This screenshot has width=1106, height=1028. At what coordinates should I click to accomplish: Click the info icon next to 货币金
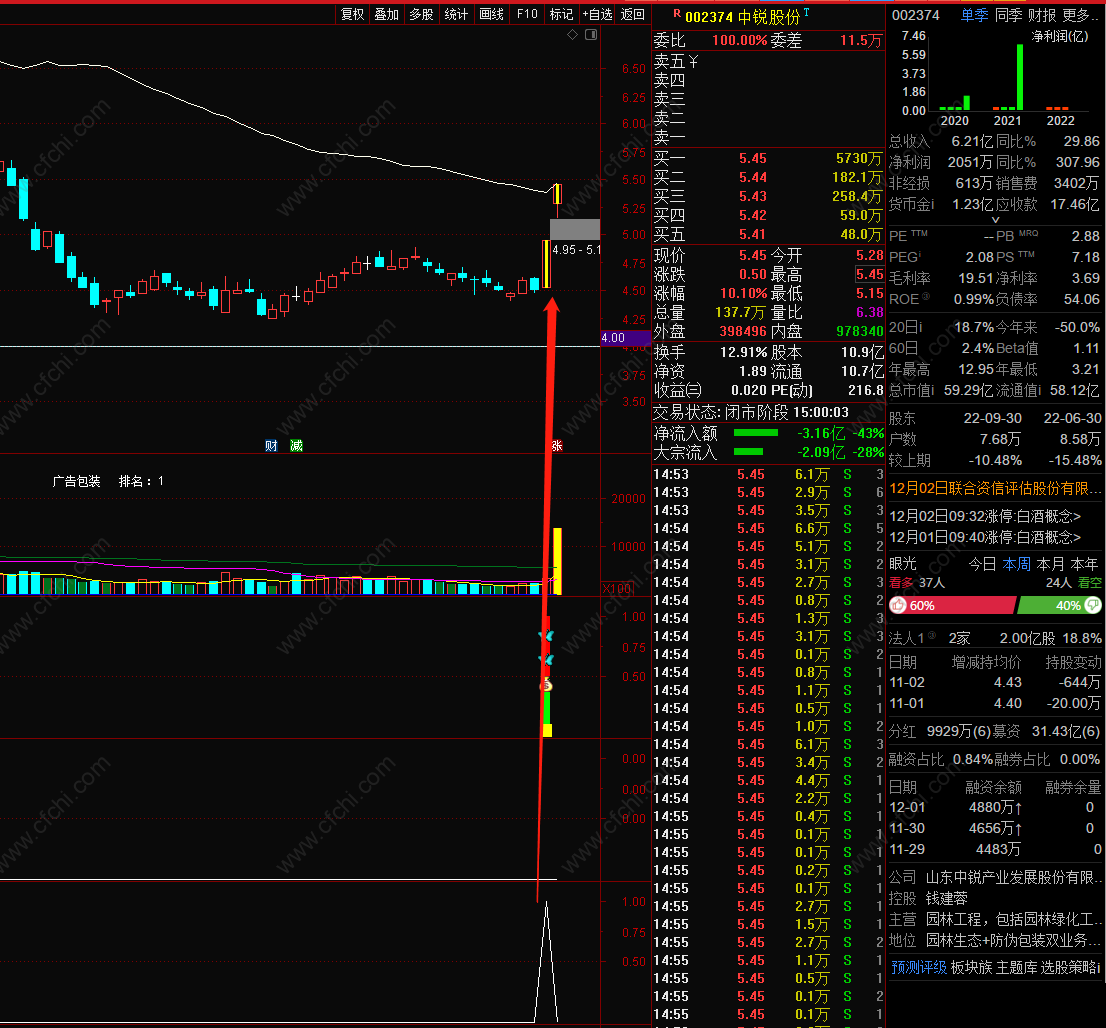click(x=932, y=203)
